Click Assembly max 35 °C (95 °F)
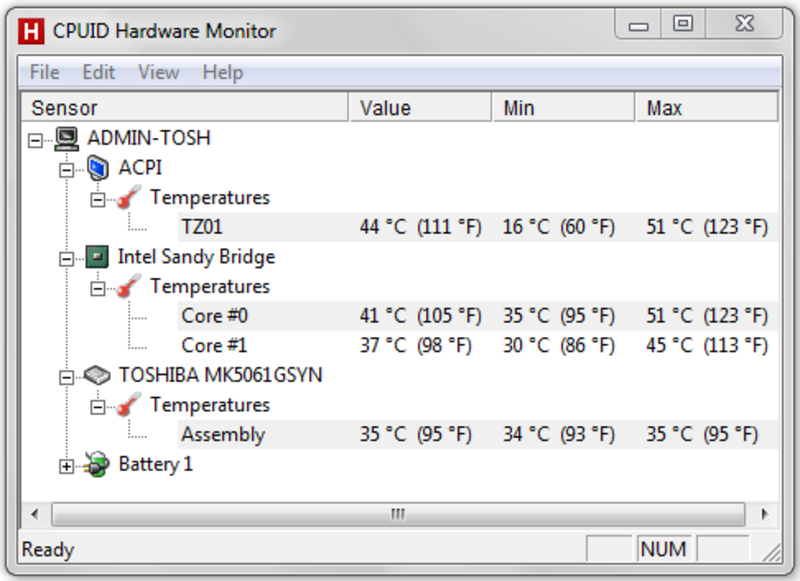 pos(702,435)
